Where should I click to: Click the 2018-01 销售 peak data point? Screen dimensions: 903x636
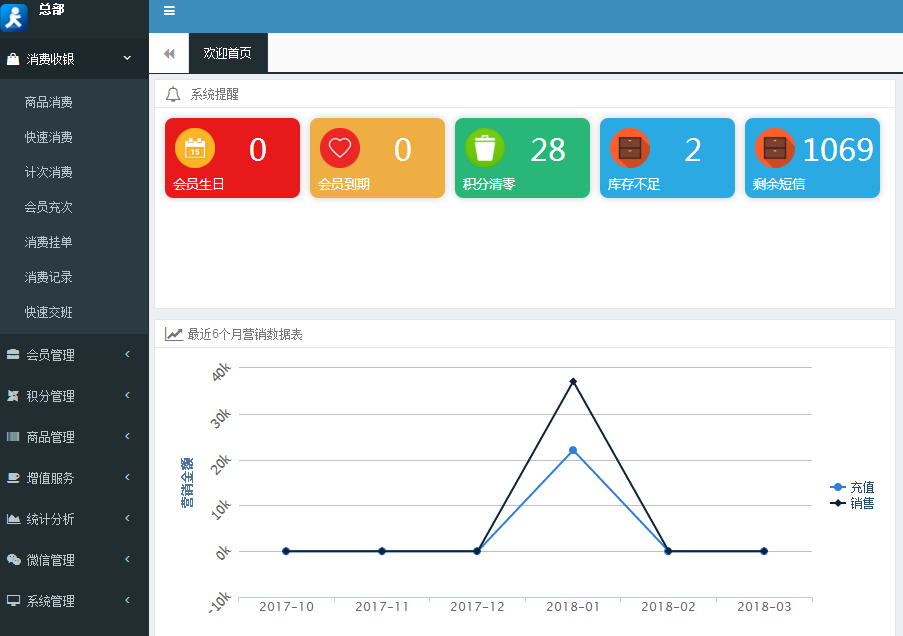click(573, 381)
